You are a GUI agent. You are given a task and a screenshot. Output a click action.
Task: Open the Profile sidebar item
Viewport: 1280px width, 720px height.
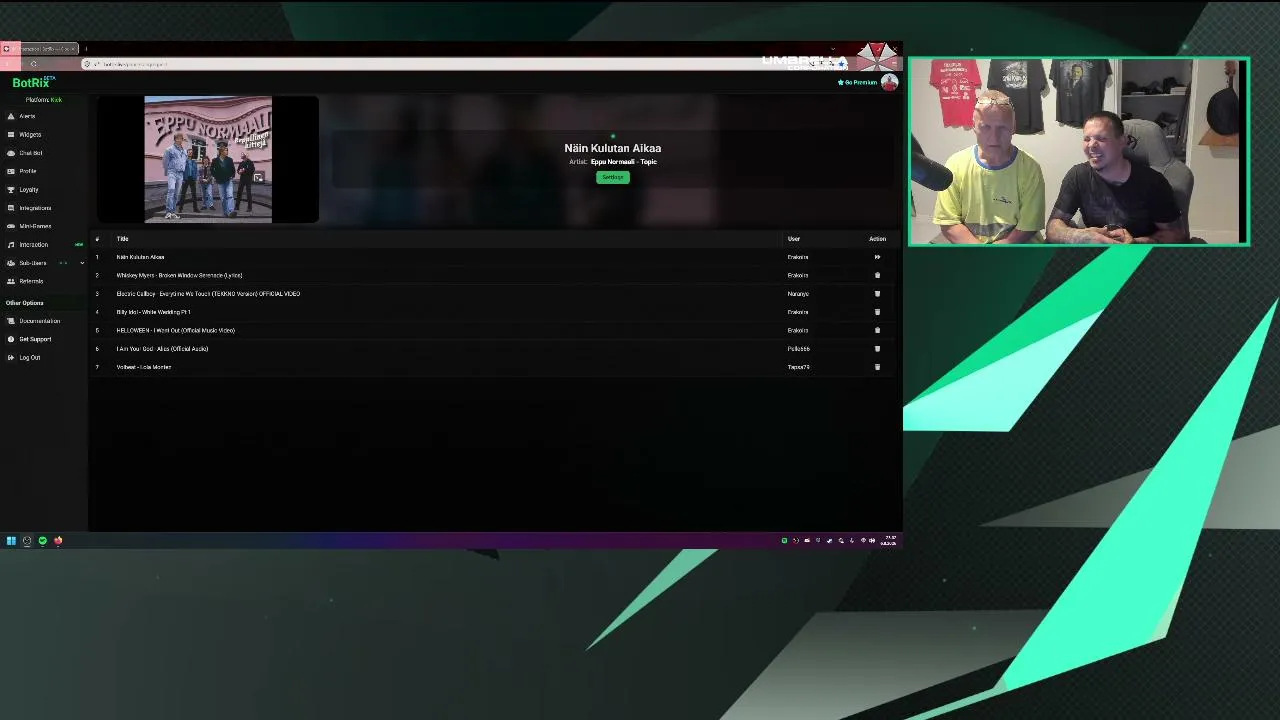28,171
